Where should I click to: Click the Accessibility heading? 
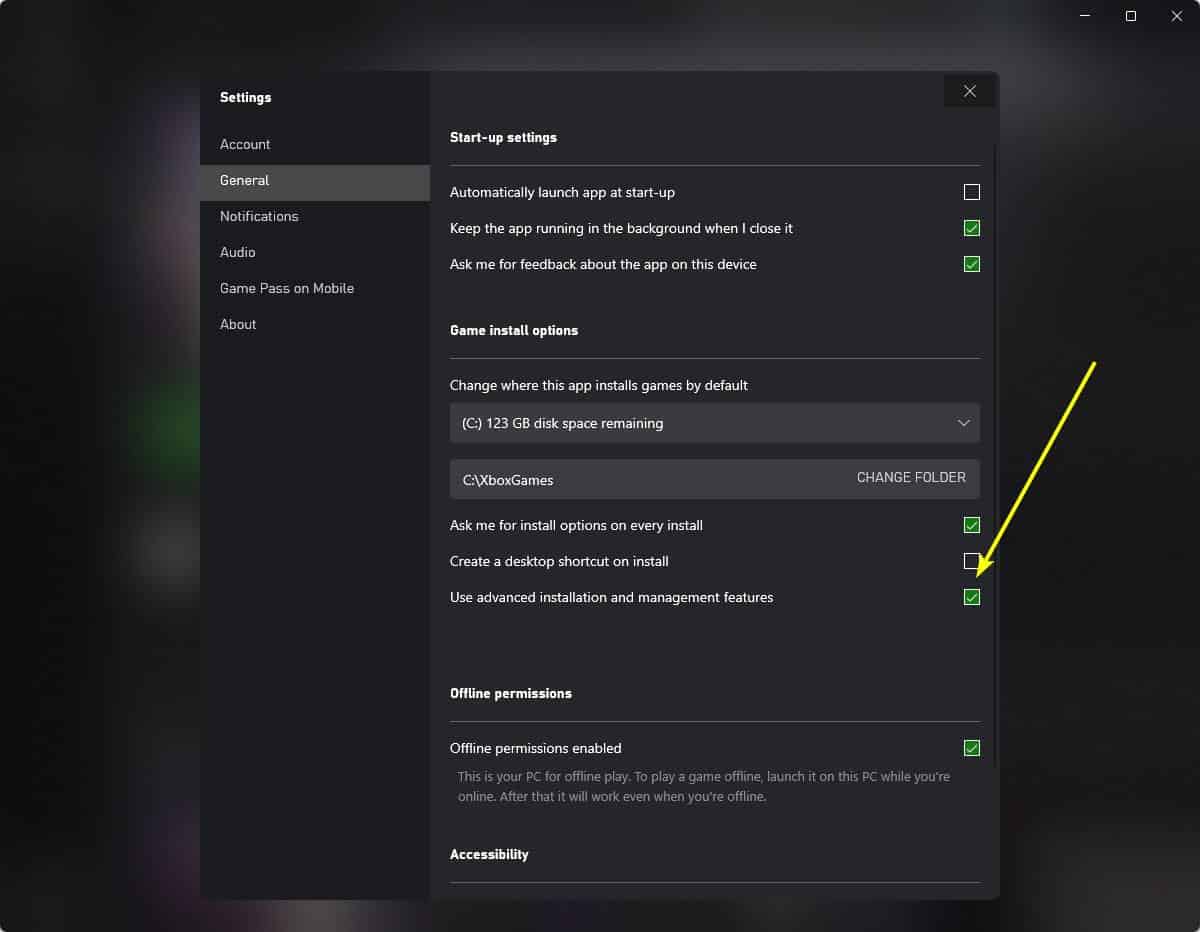coord(489,854)
